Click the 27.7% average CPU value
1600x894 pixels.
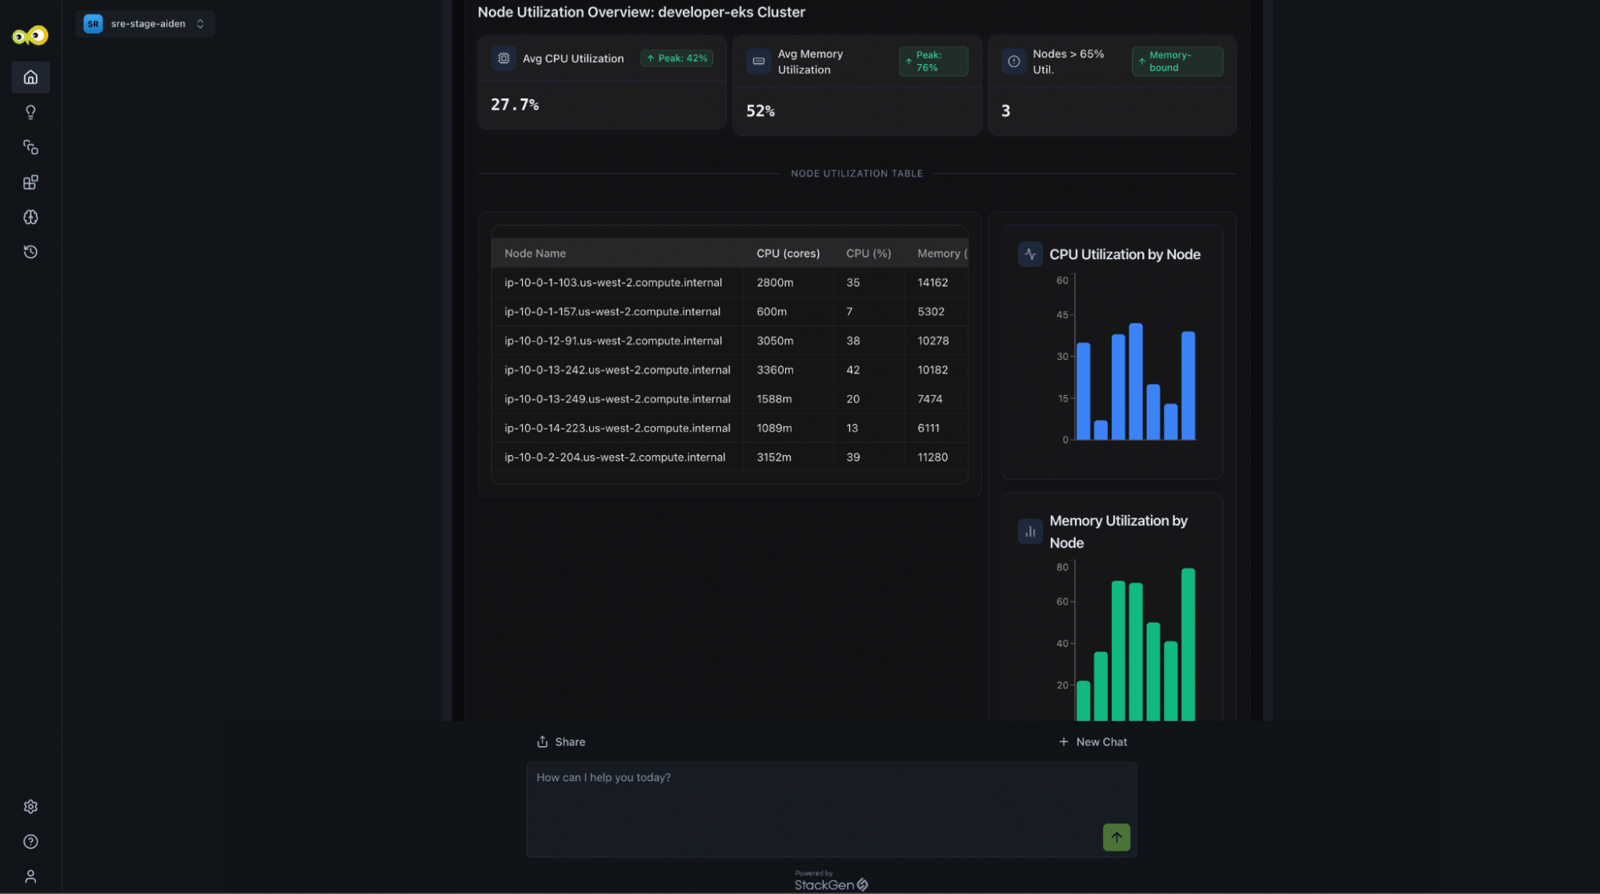[515, 105]
